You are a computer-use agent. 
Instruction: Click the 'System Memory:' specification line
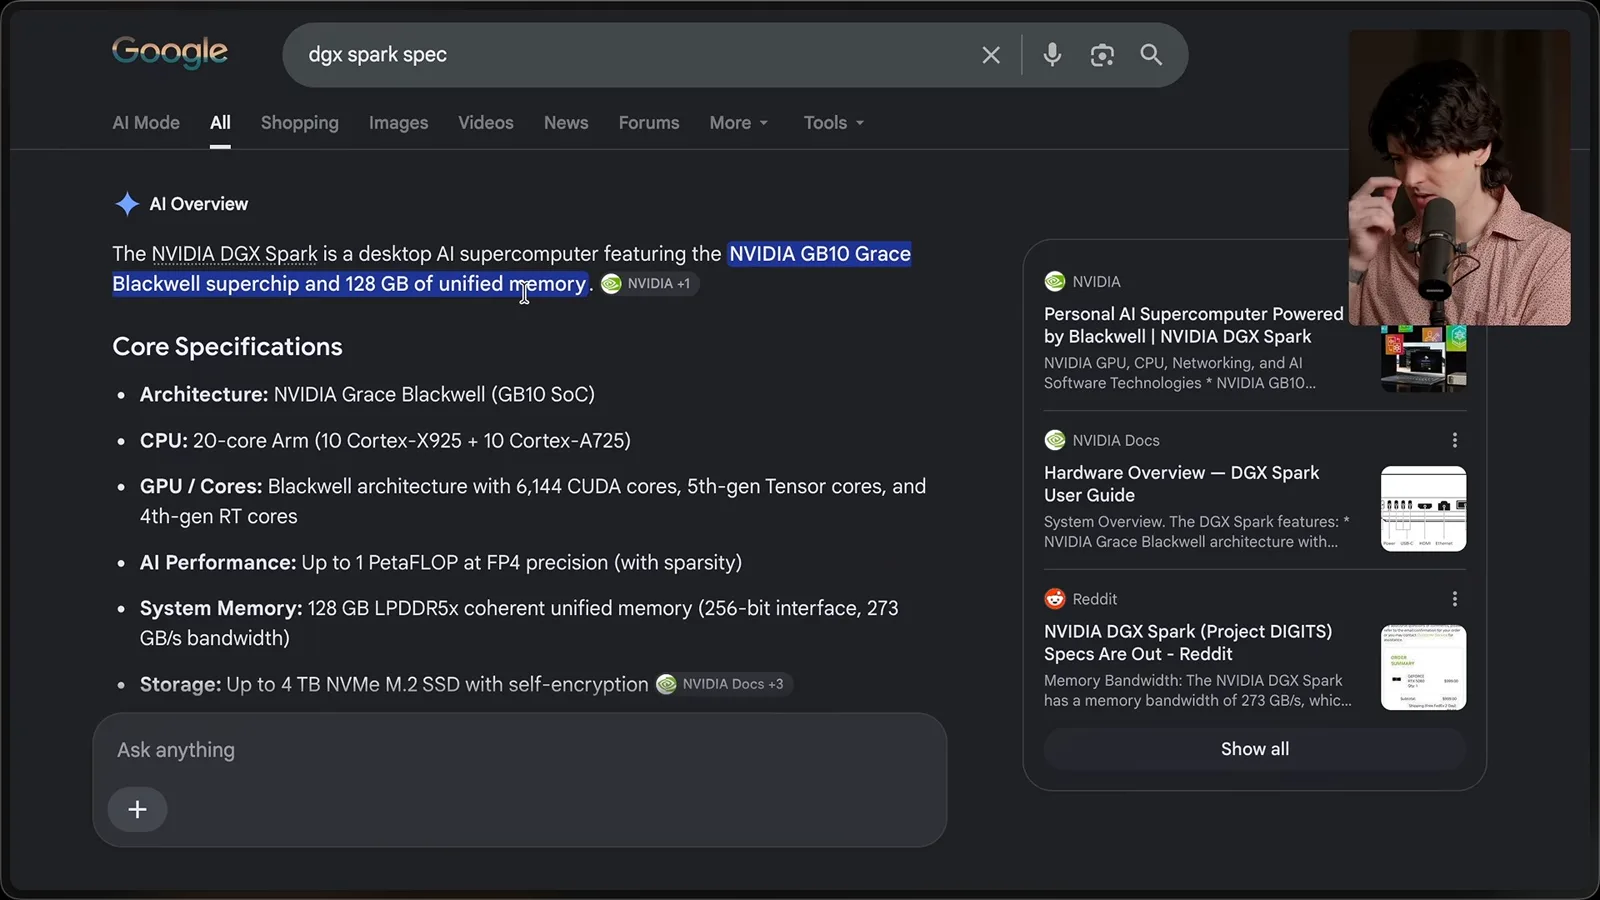point(519,623)
